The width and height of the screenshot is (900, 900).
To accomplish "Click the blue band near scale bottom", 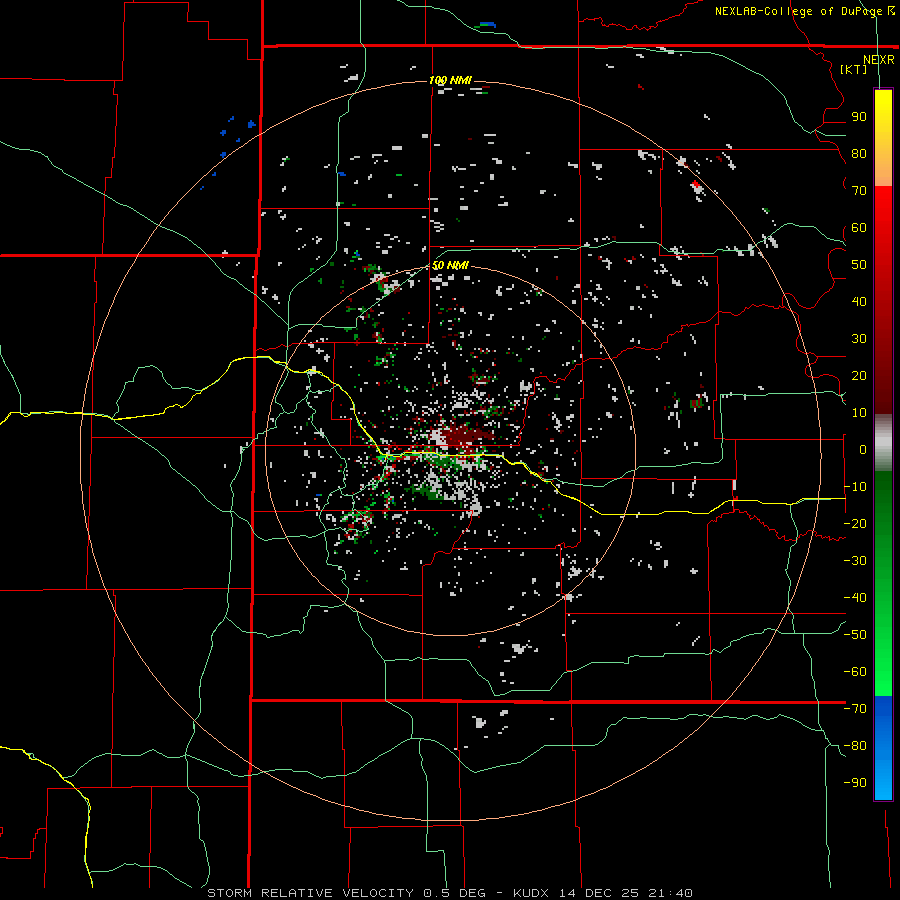I will 883,748.
